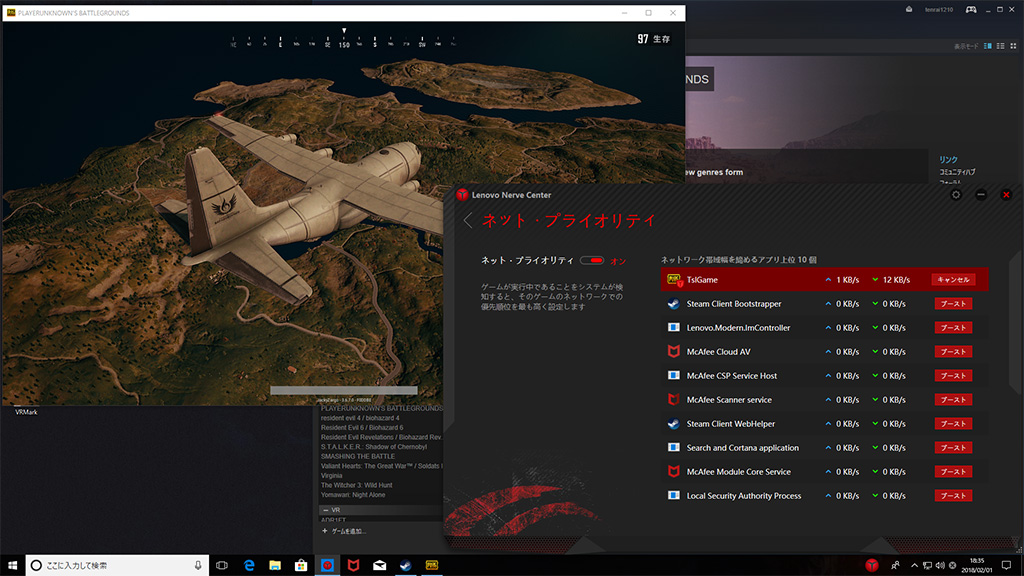
Task: Open McAfee from the taskbar
Action: coord(353,565)
